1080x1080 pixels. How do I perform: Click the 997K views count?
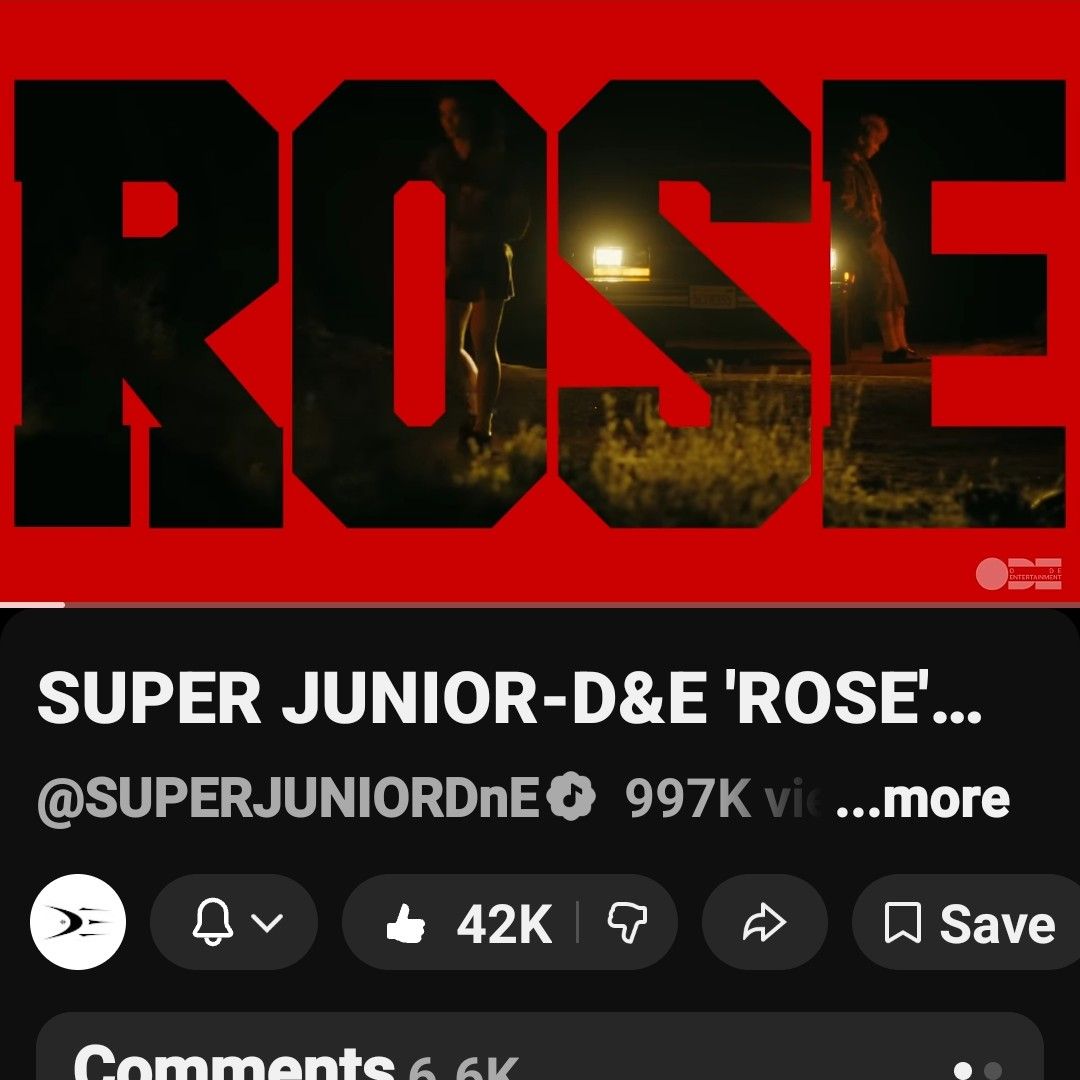[715, 799]
